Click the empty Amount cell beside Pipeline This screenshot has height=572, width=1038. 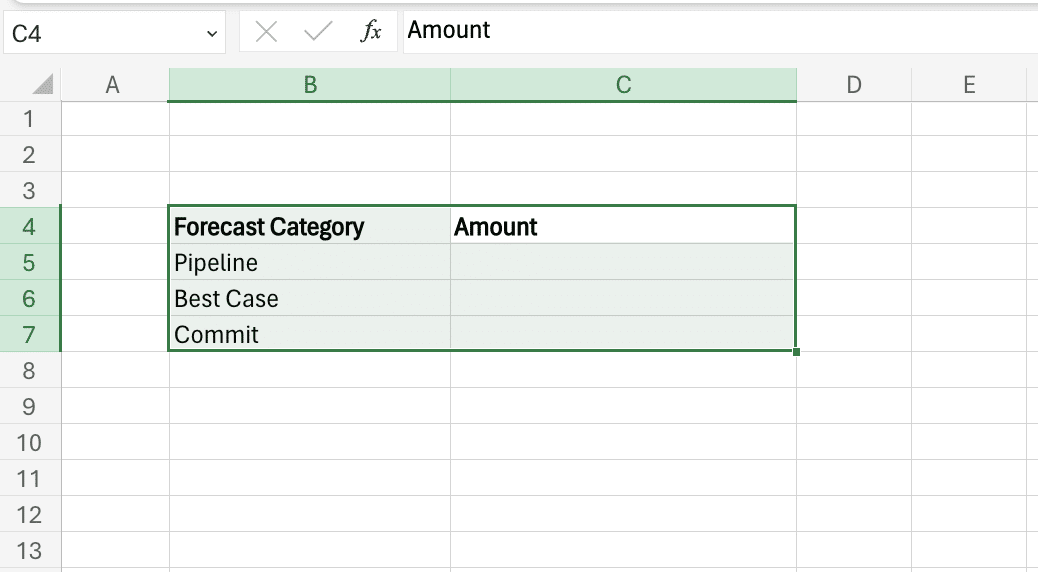coord(623,263)
